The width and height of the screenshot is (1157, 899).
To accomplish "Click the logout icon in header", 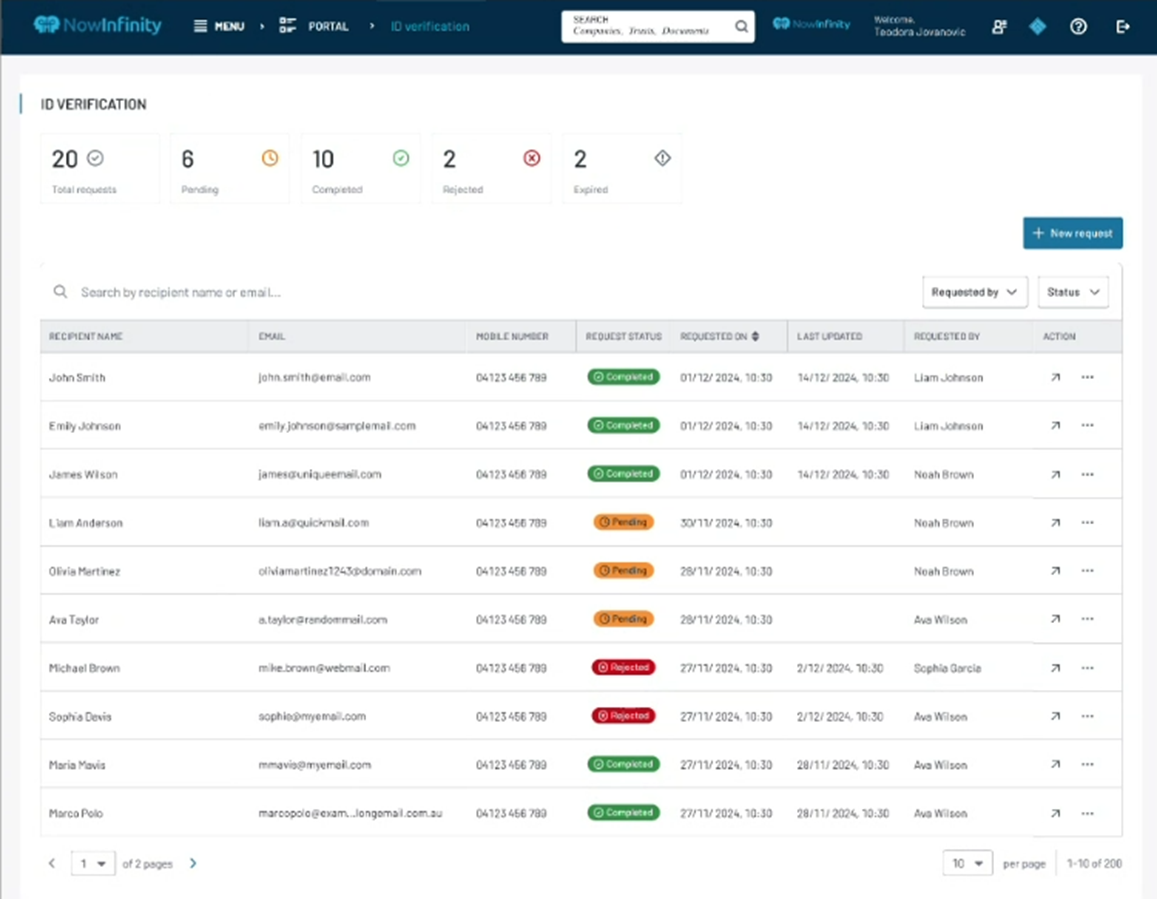I will point(1122,27).
